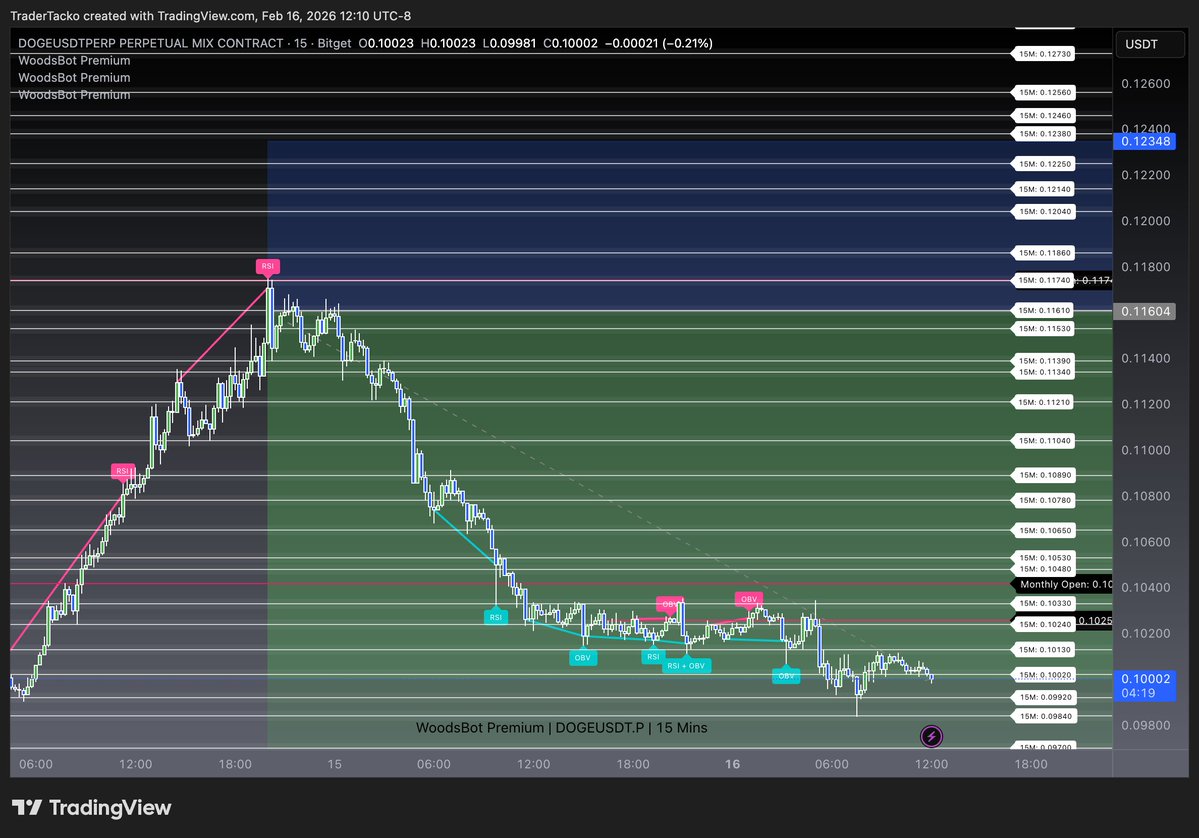Toggle the second WoodsBot Premium indicator
Image resolution: width=1199 pixels, height=838 pixels.
[73, 77]
